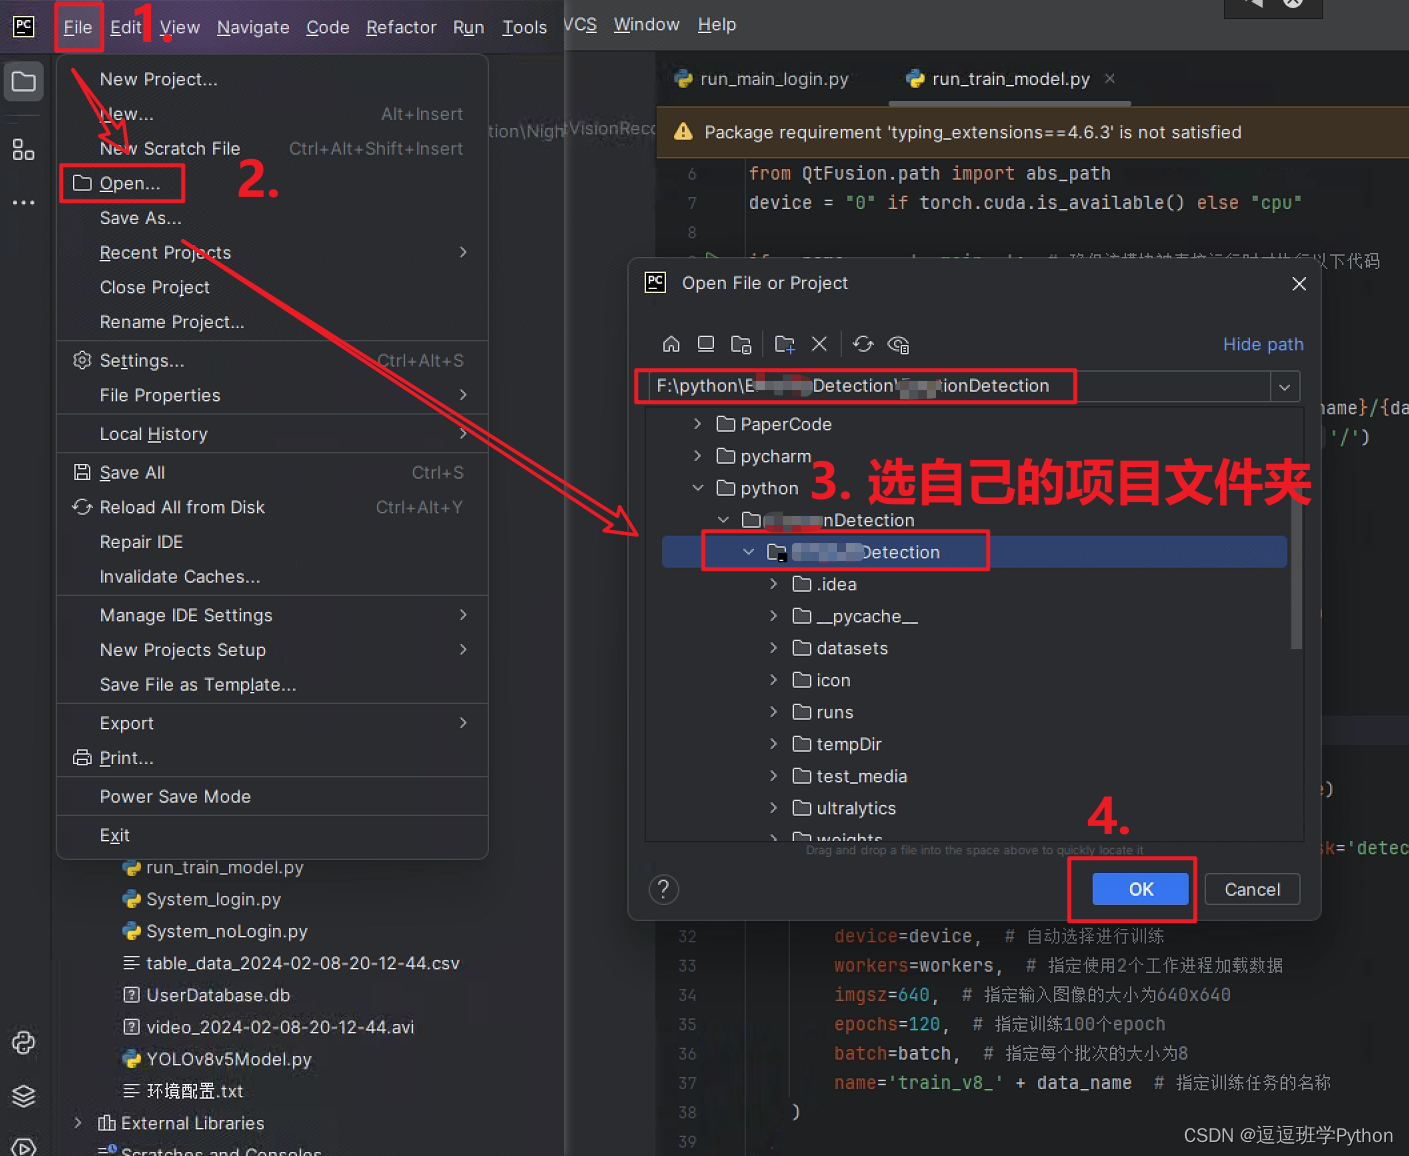
Task: Expand the PaperCode folder node
Action: pyautogui.click(x=697, y=424)
